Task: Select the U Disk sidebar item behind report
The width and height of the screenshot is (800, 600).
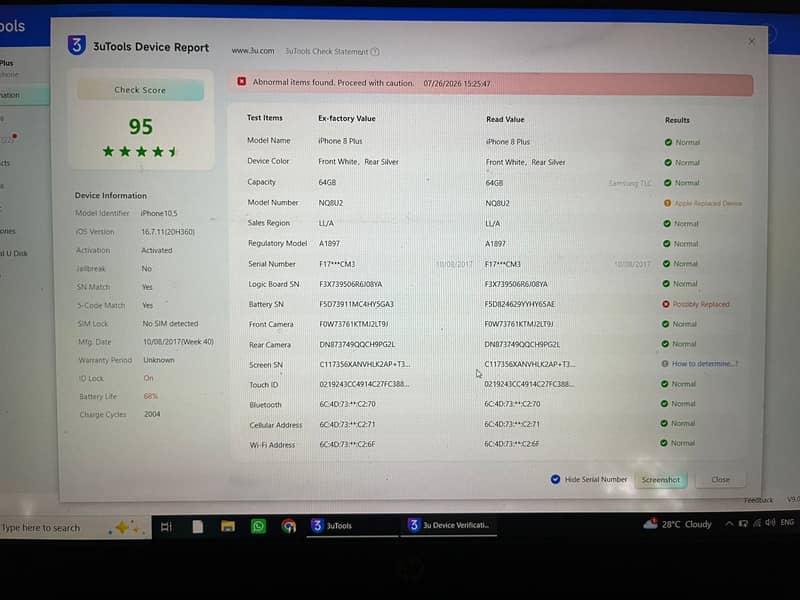Action: [14, 253]
